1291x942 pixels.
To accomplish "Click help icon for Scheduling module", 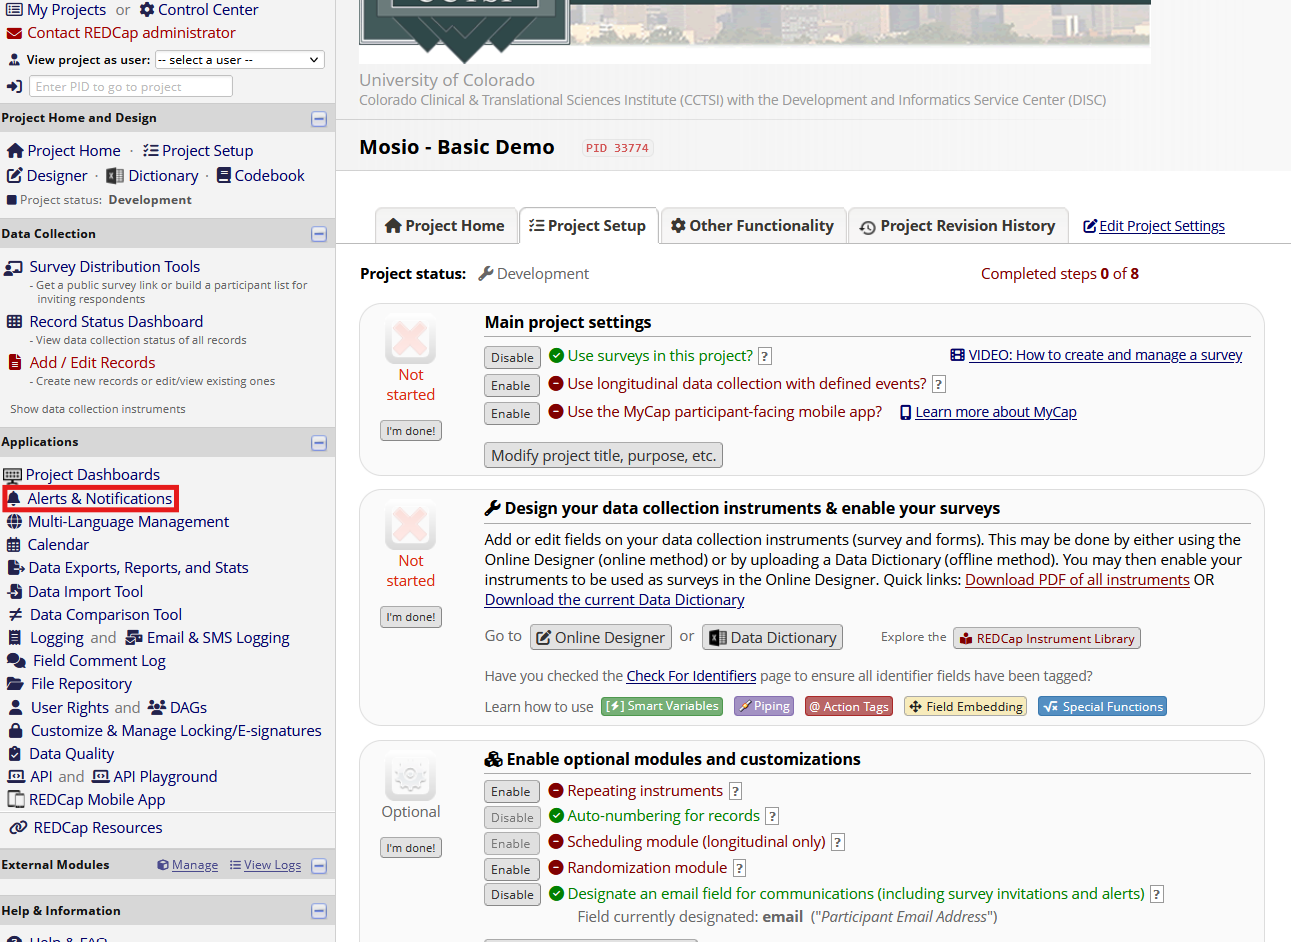I will (838, 842).
